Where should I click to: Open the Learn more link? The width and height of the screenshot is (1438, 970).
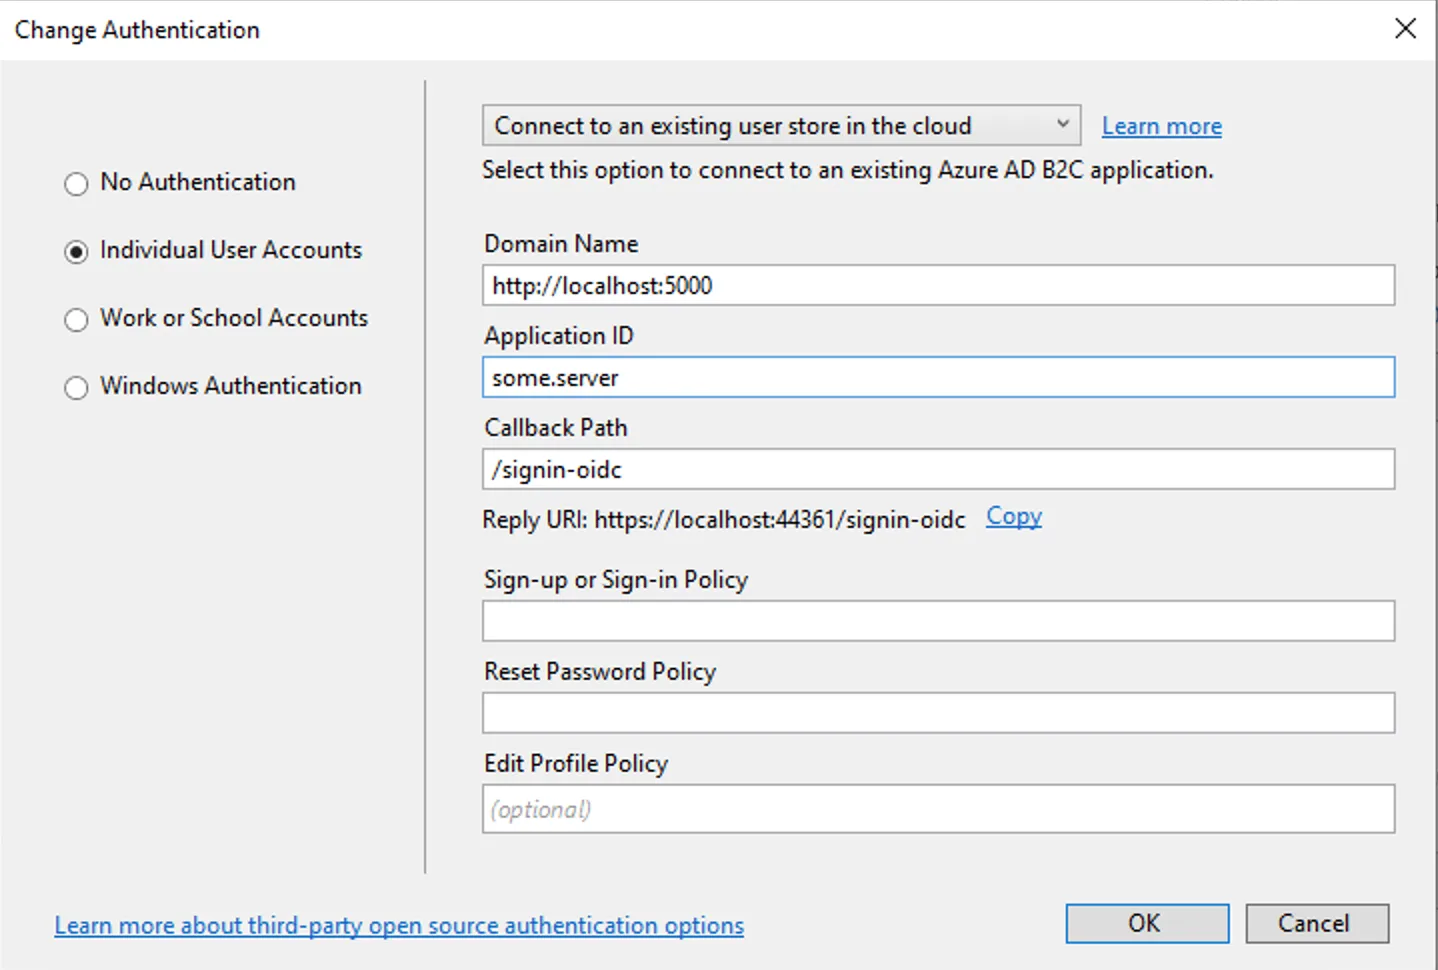pos(1161,127)
